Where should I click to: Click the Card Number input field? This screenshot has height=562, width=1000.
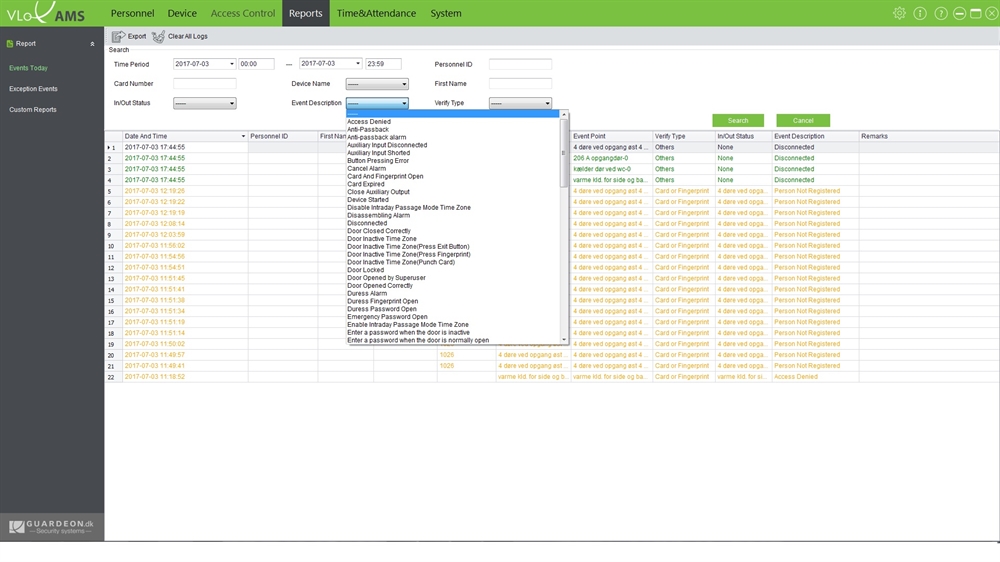[205, 84]
